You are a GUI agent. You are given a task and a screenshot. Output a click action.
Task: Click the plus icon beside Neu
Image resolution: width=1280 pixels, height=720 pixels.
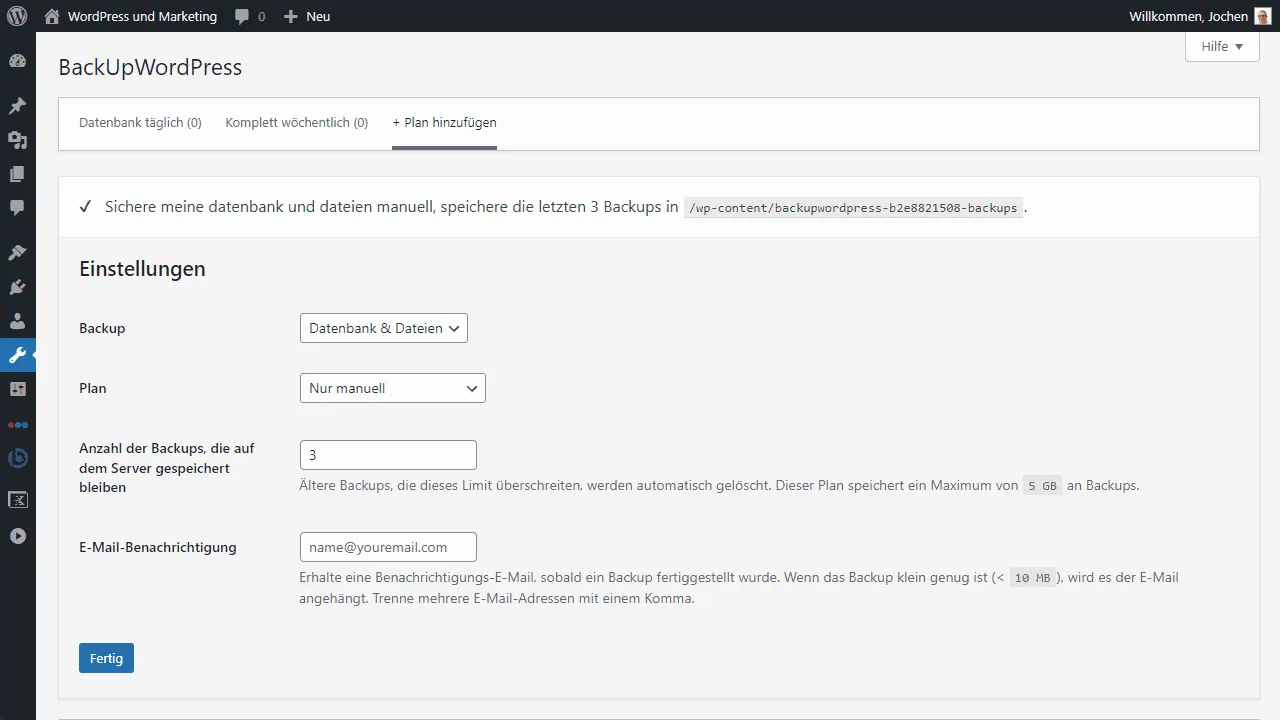tap(291, 17)
